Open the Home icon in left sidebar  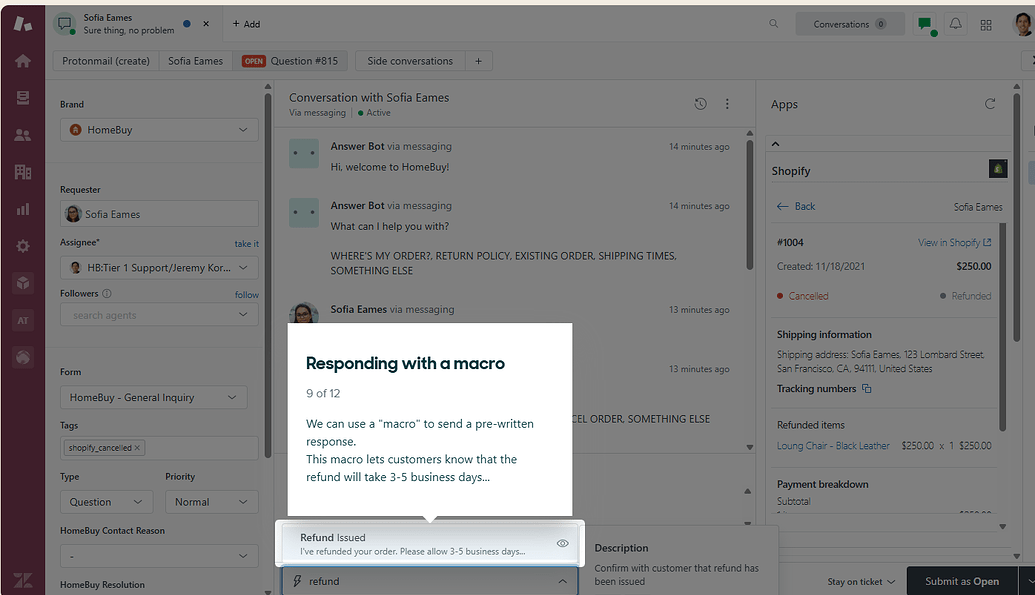pos(22,61)
